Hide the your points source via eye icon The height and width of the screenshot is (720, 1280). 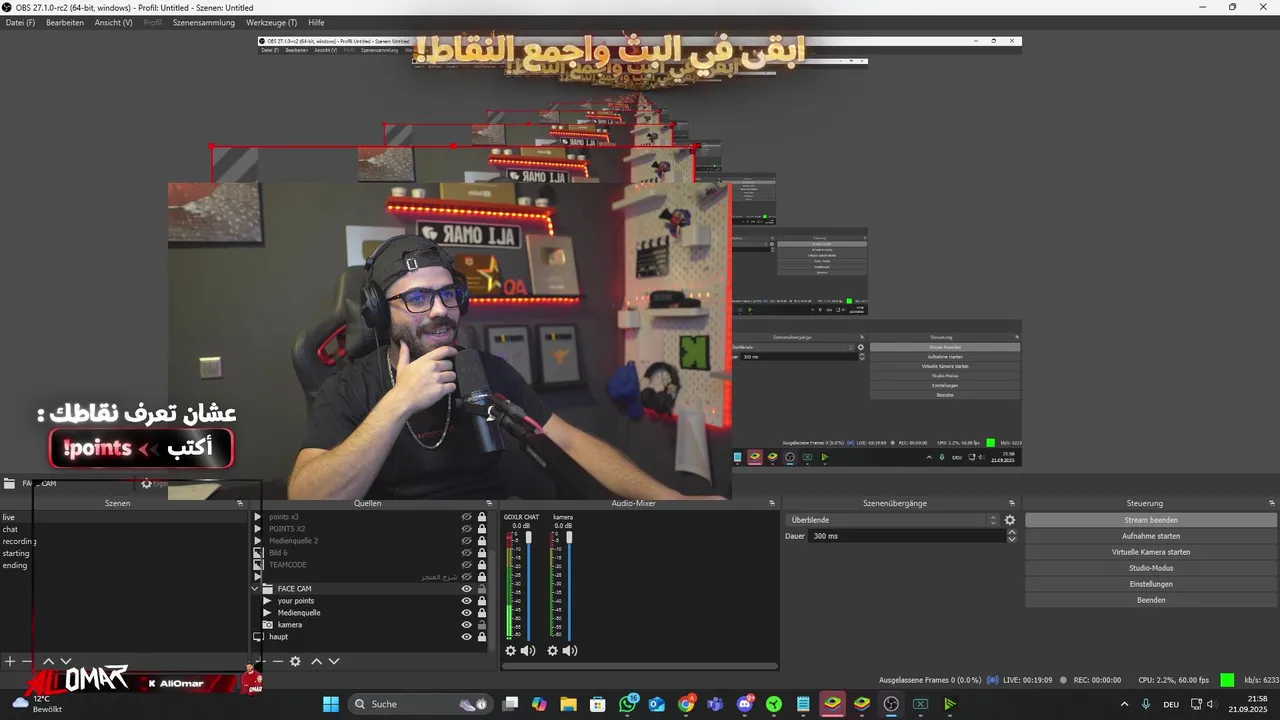tap(466, 601)
